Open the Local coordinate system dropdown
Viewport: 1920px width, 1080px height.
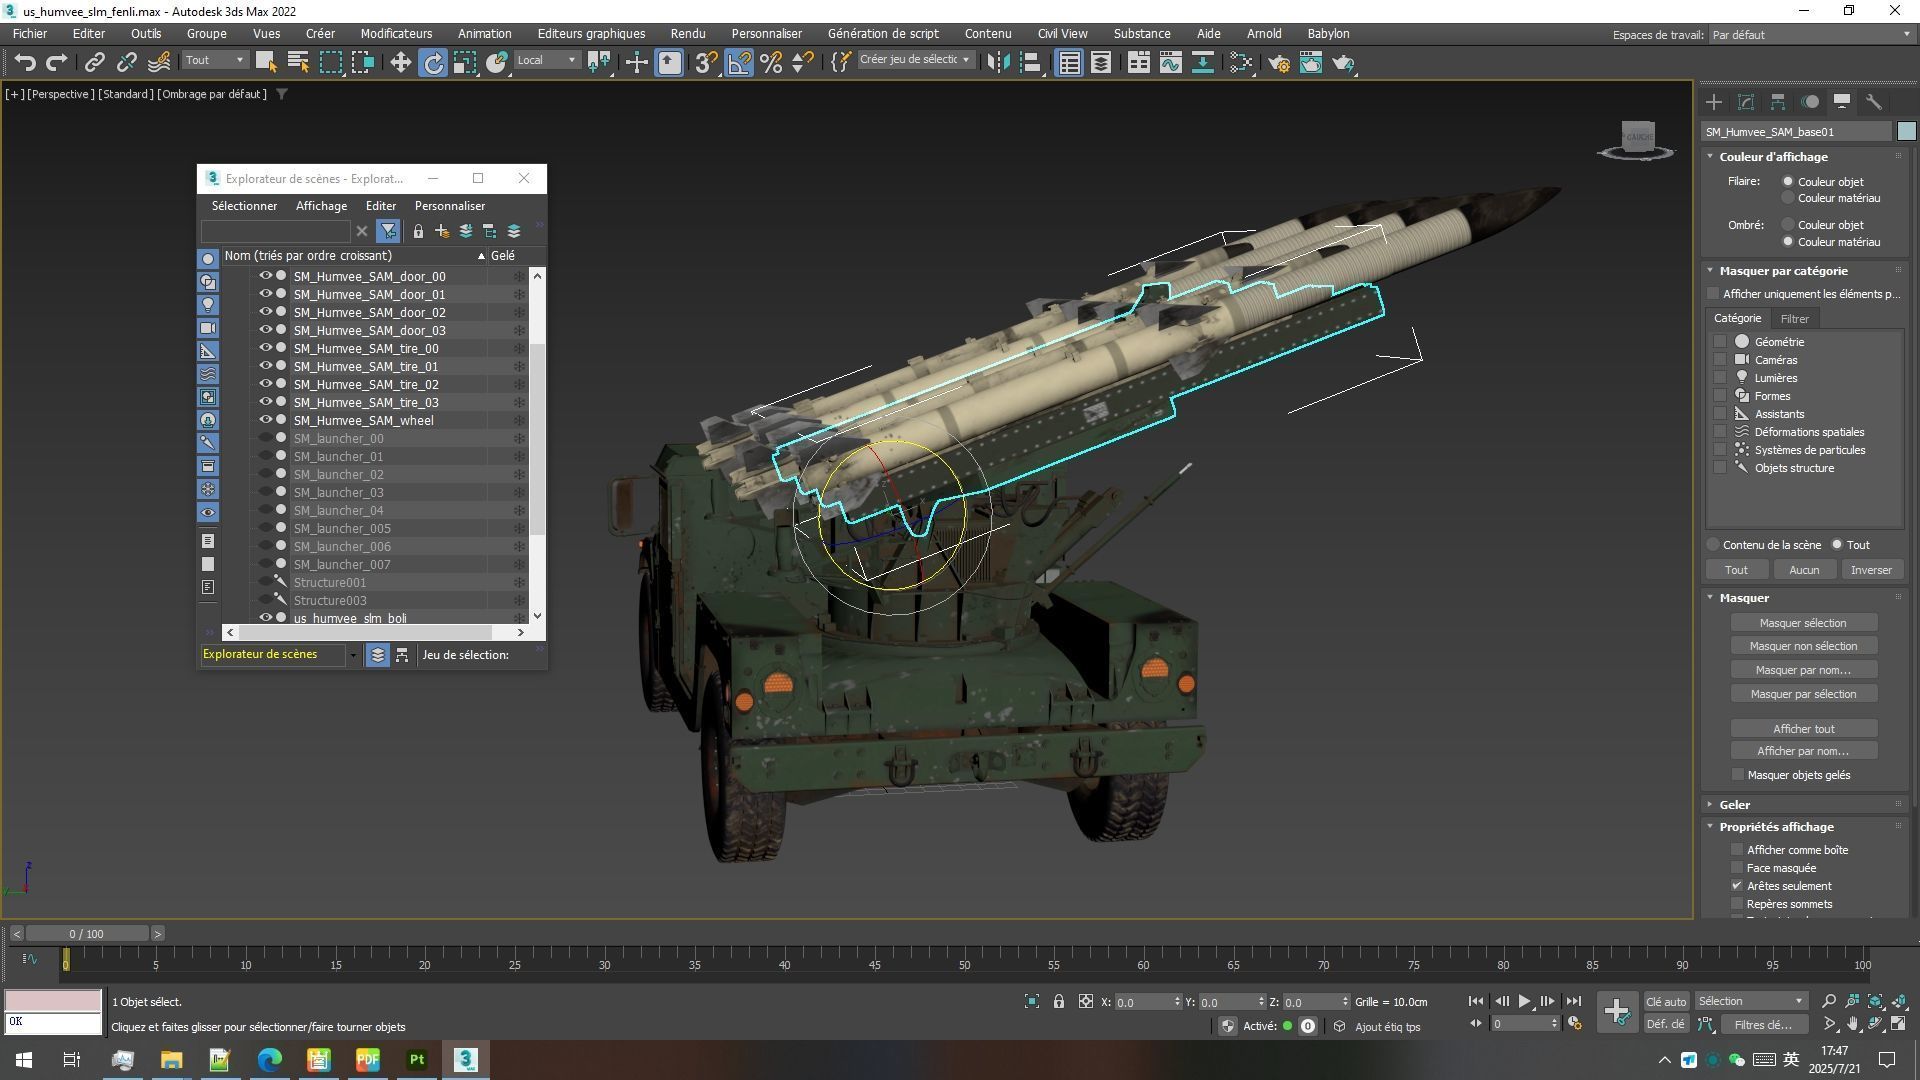[547, 60]
